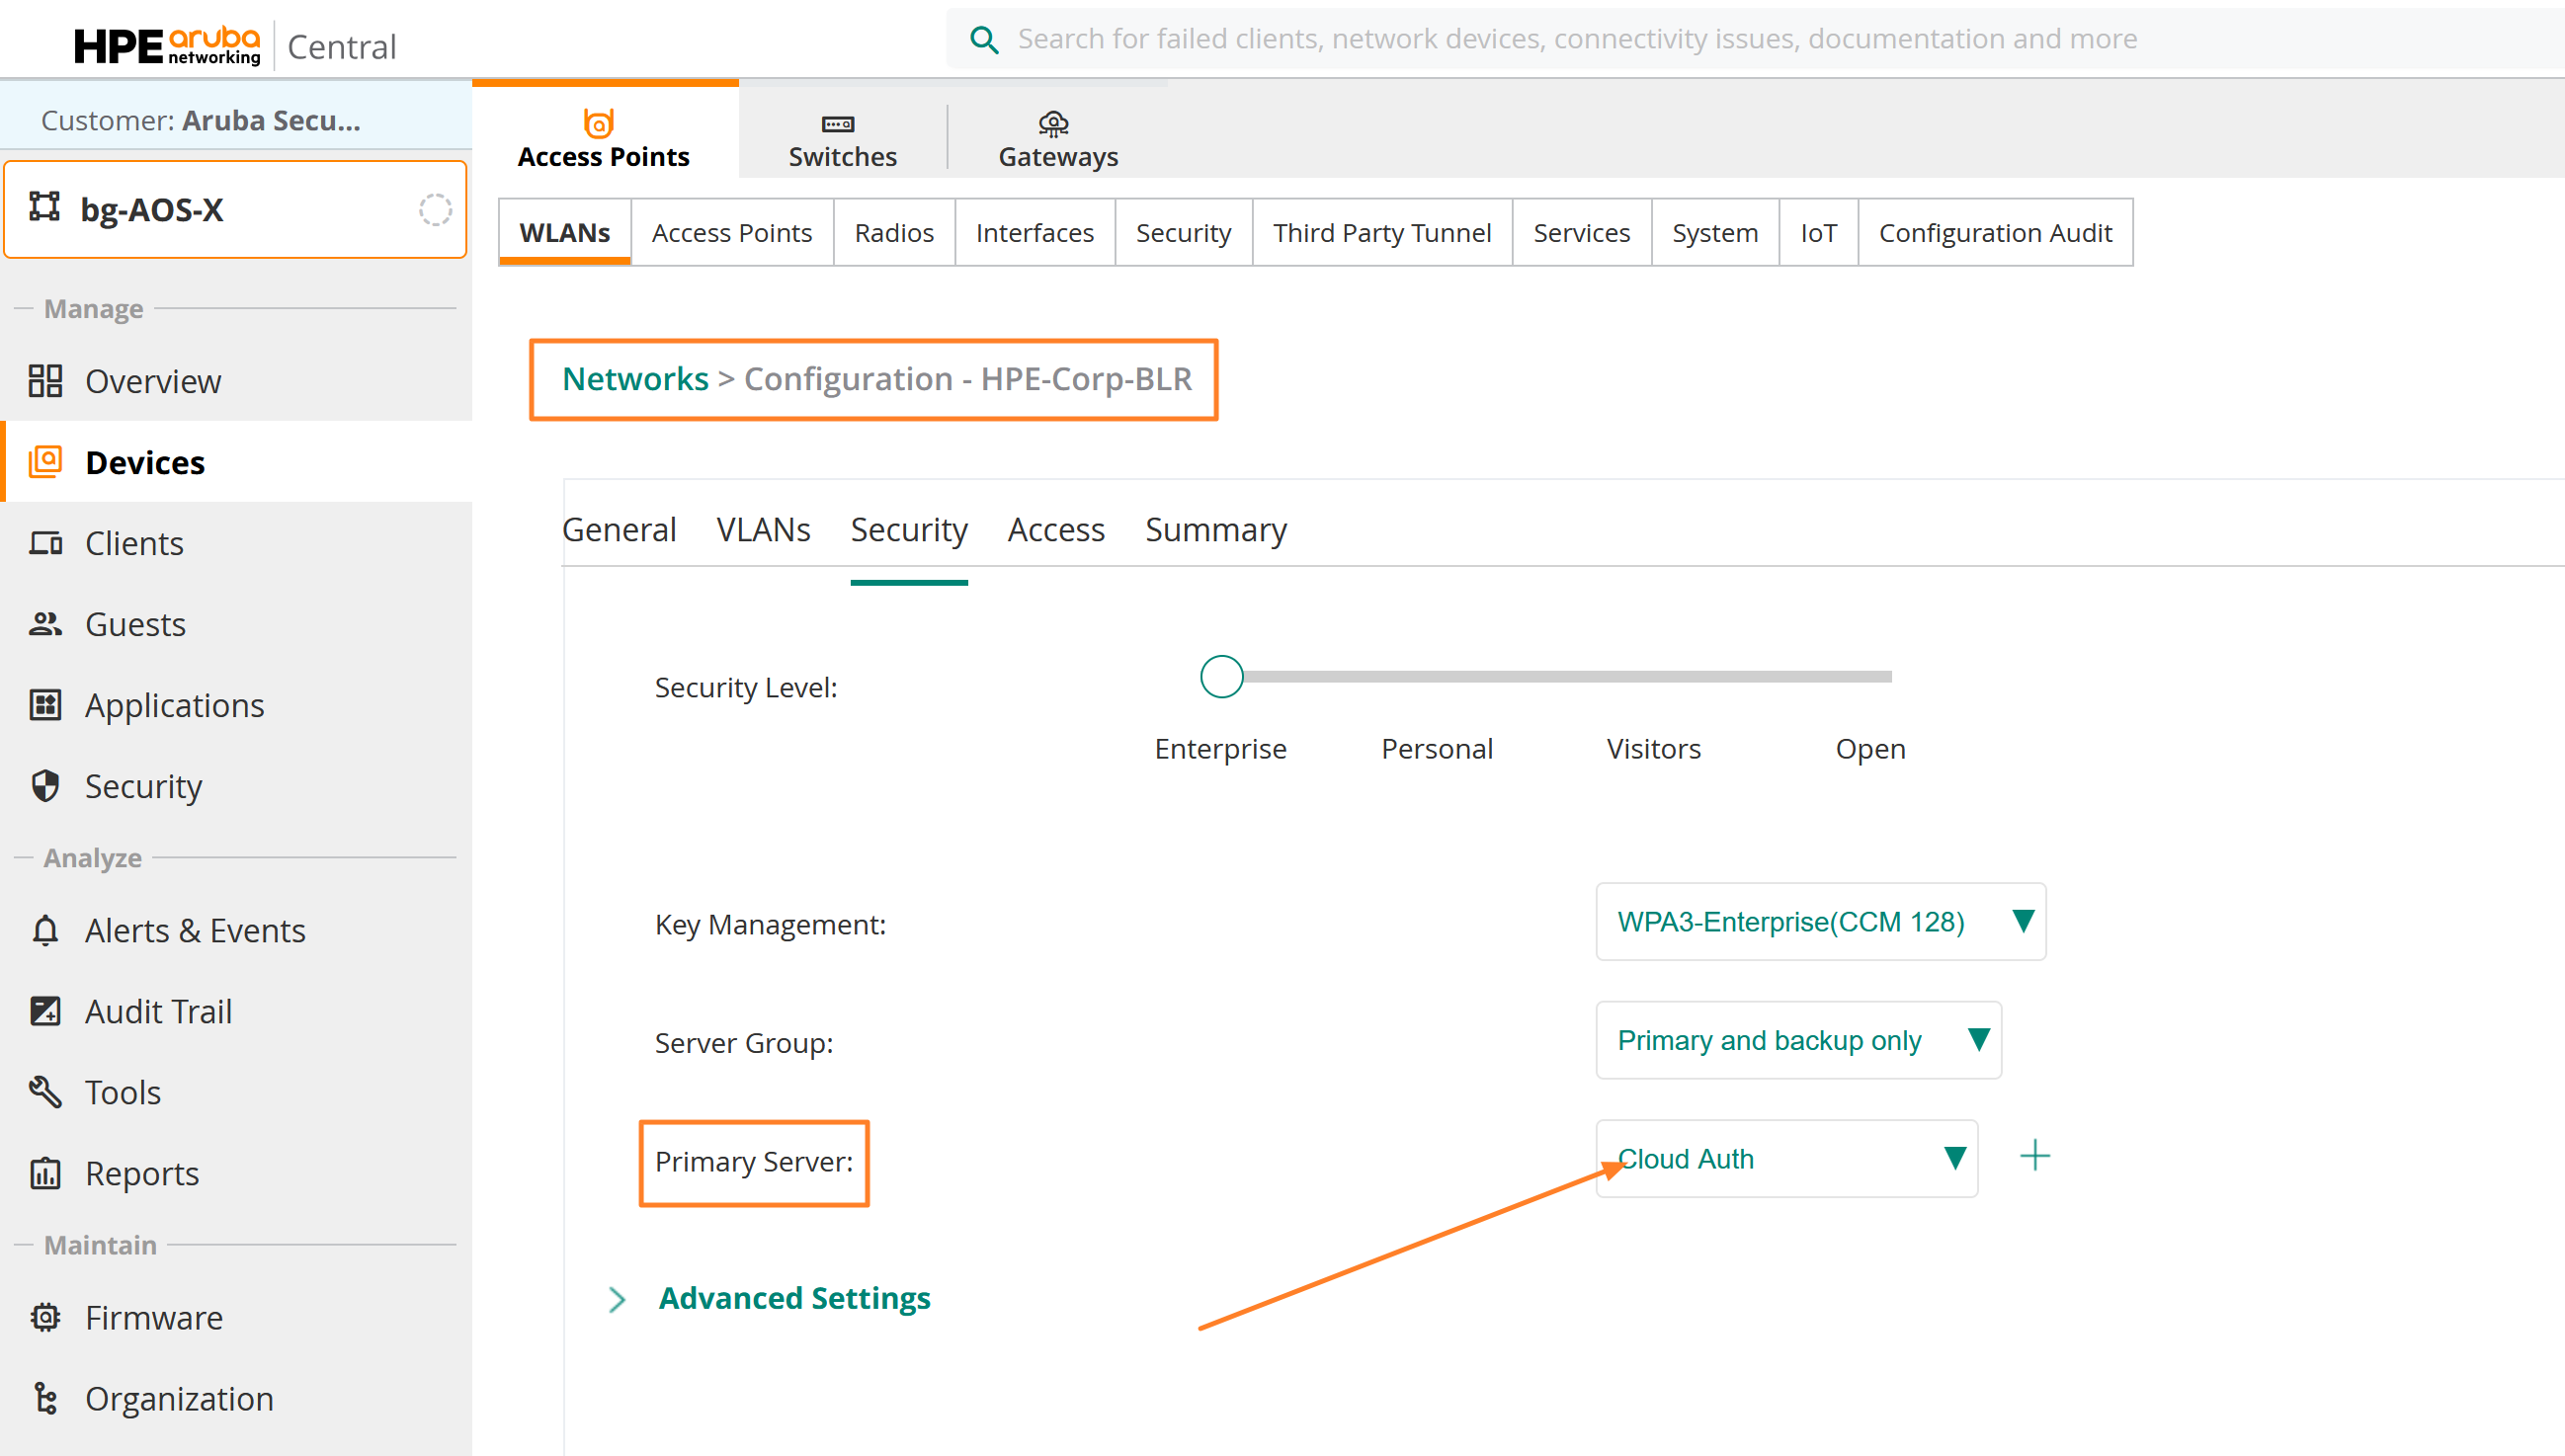This screenshot has height=1456, width=2565.
Task: Click the Advanced Settings link text
Action: [x=794, y=1298]
